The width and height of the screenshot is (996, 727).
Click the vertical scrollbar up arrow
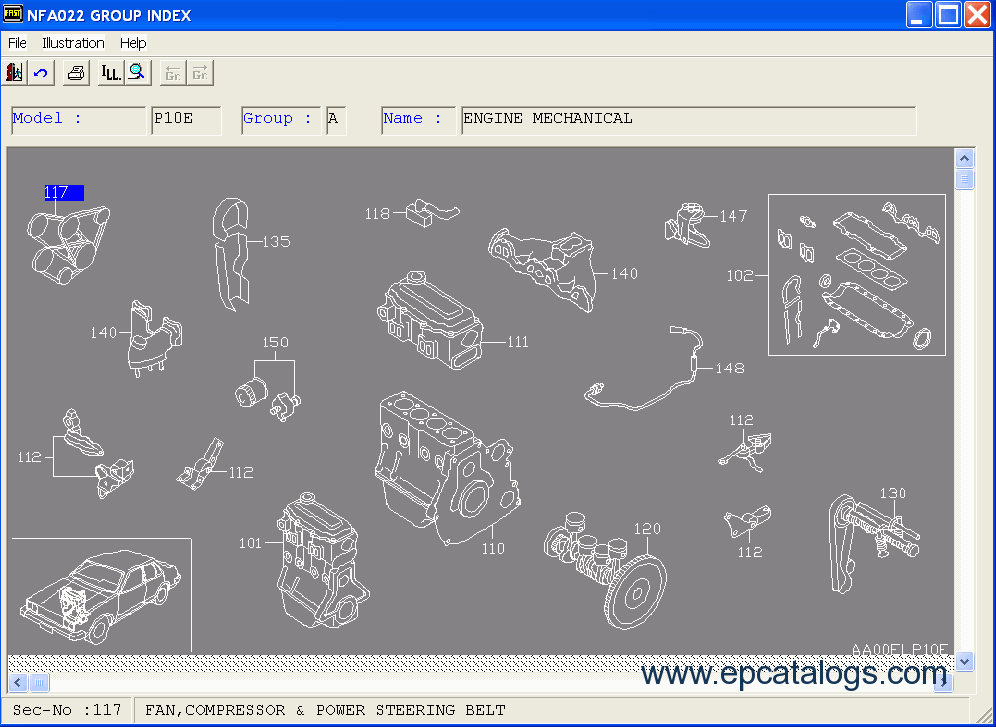pos(964,159)
